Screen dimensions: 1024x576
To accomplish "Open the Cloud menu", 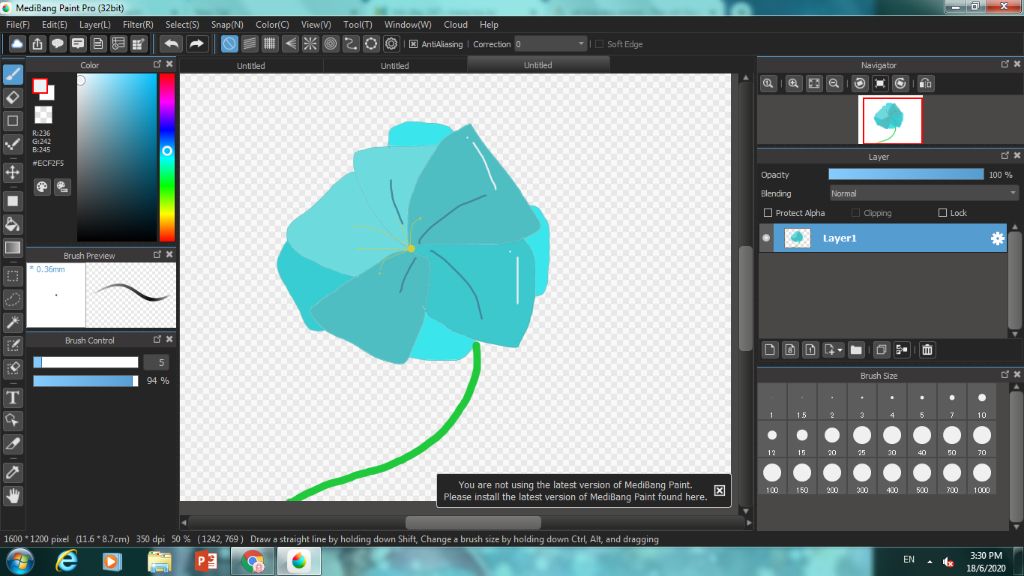I will (x=455, y=25).
